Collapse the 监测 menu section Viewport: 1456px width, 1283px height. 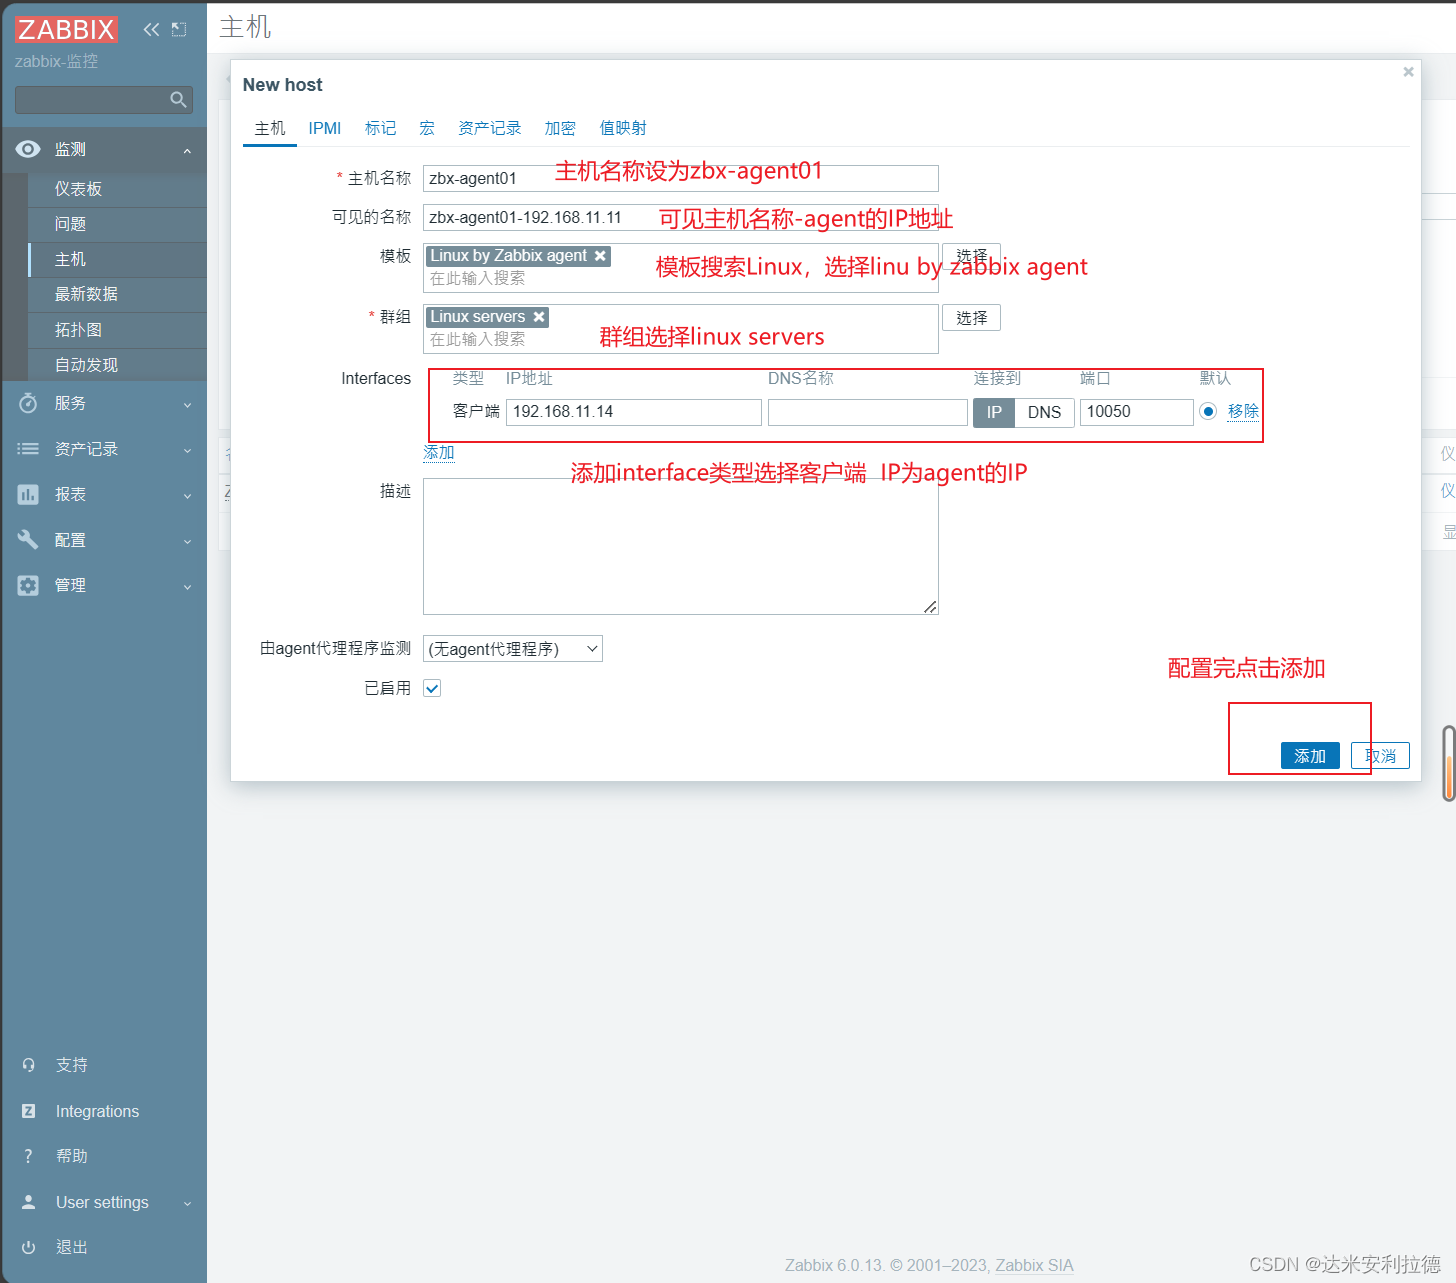(187, 150)
